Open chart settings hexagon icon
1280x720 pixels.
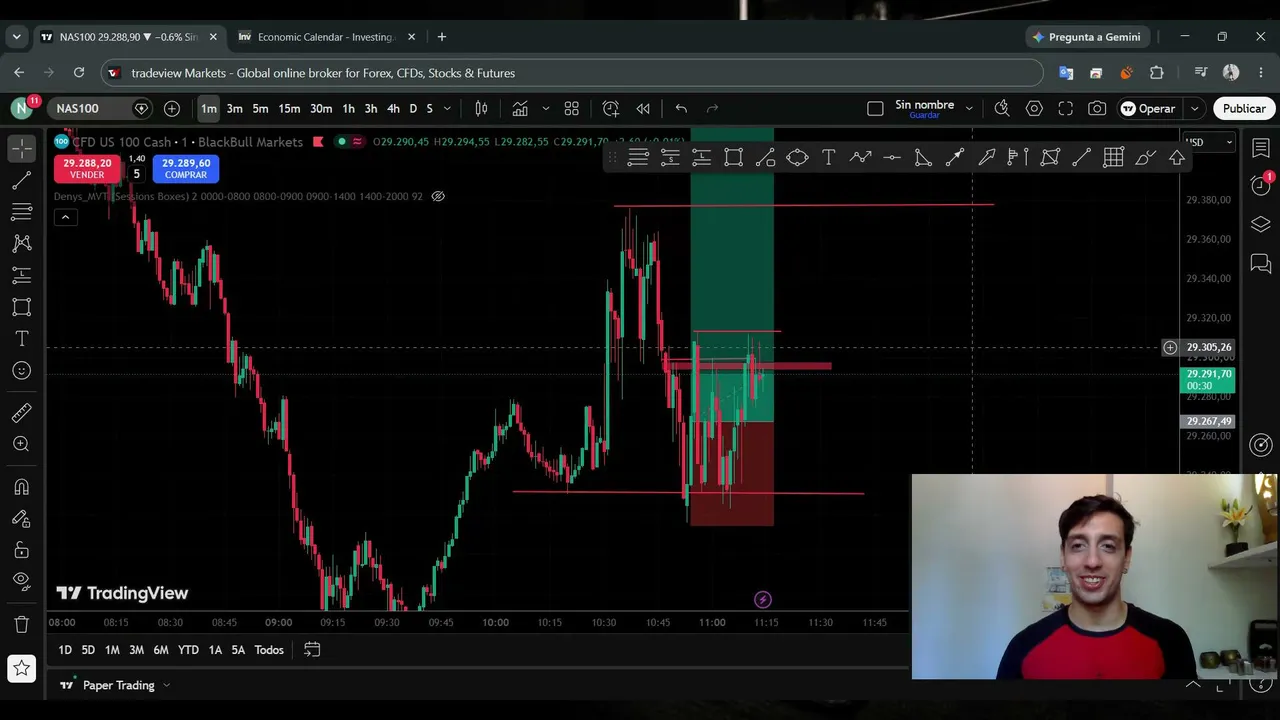tap(1034, 108)
